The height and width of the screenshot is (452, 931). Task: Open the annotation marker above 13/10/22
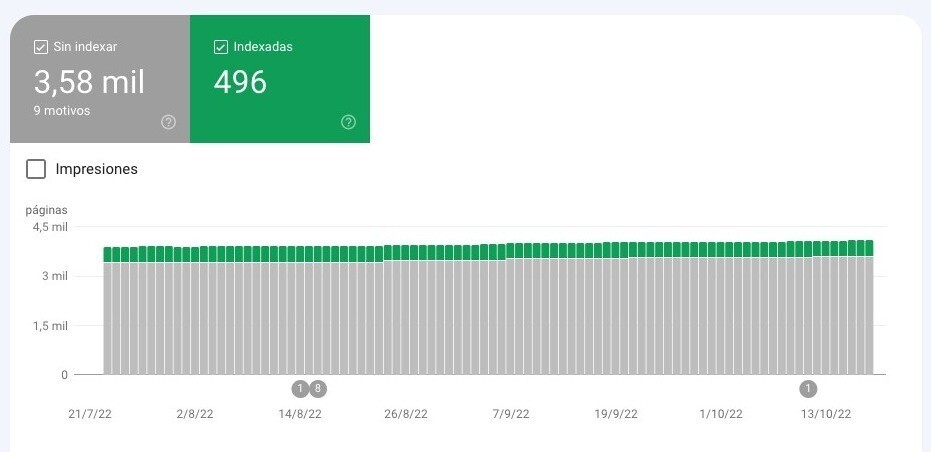click(808, 388)
